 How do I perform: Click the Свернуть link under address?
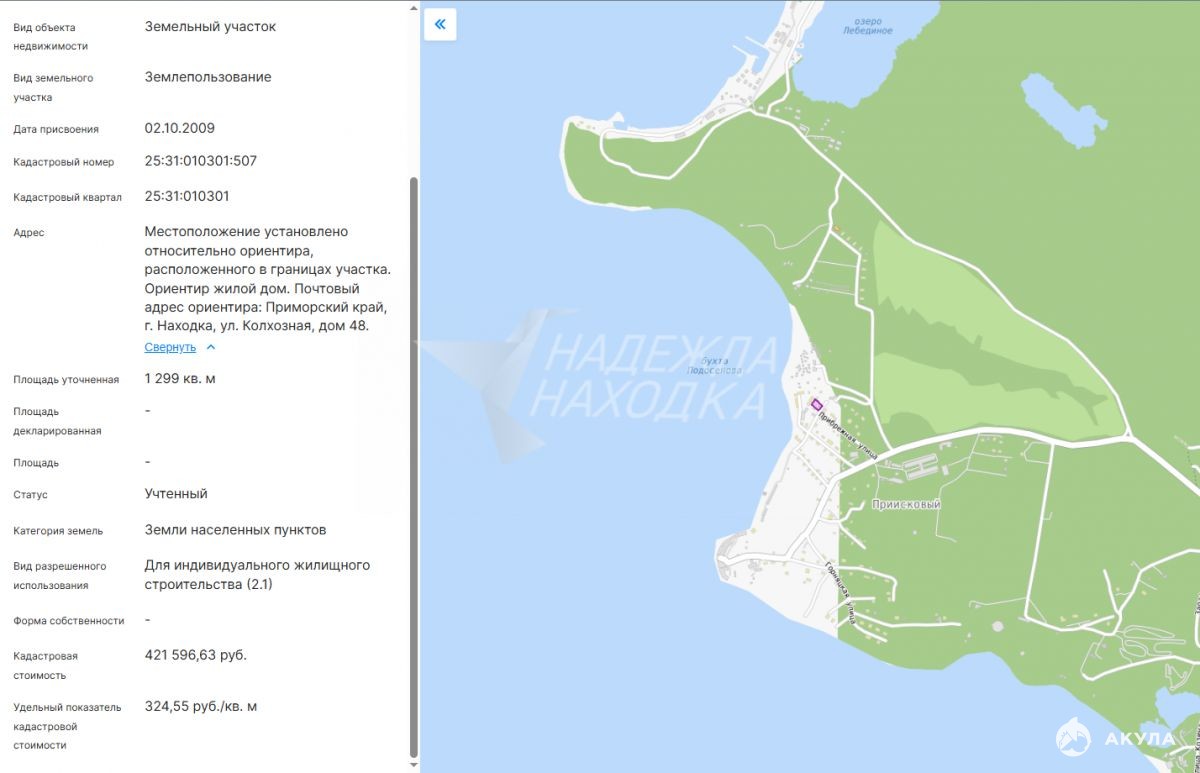[x=170, y=347]
